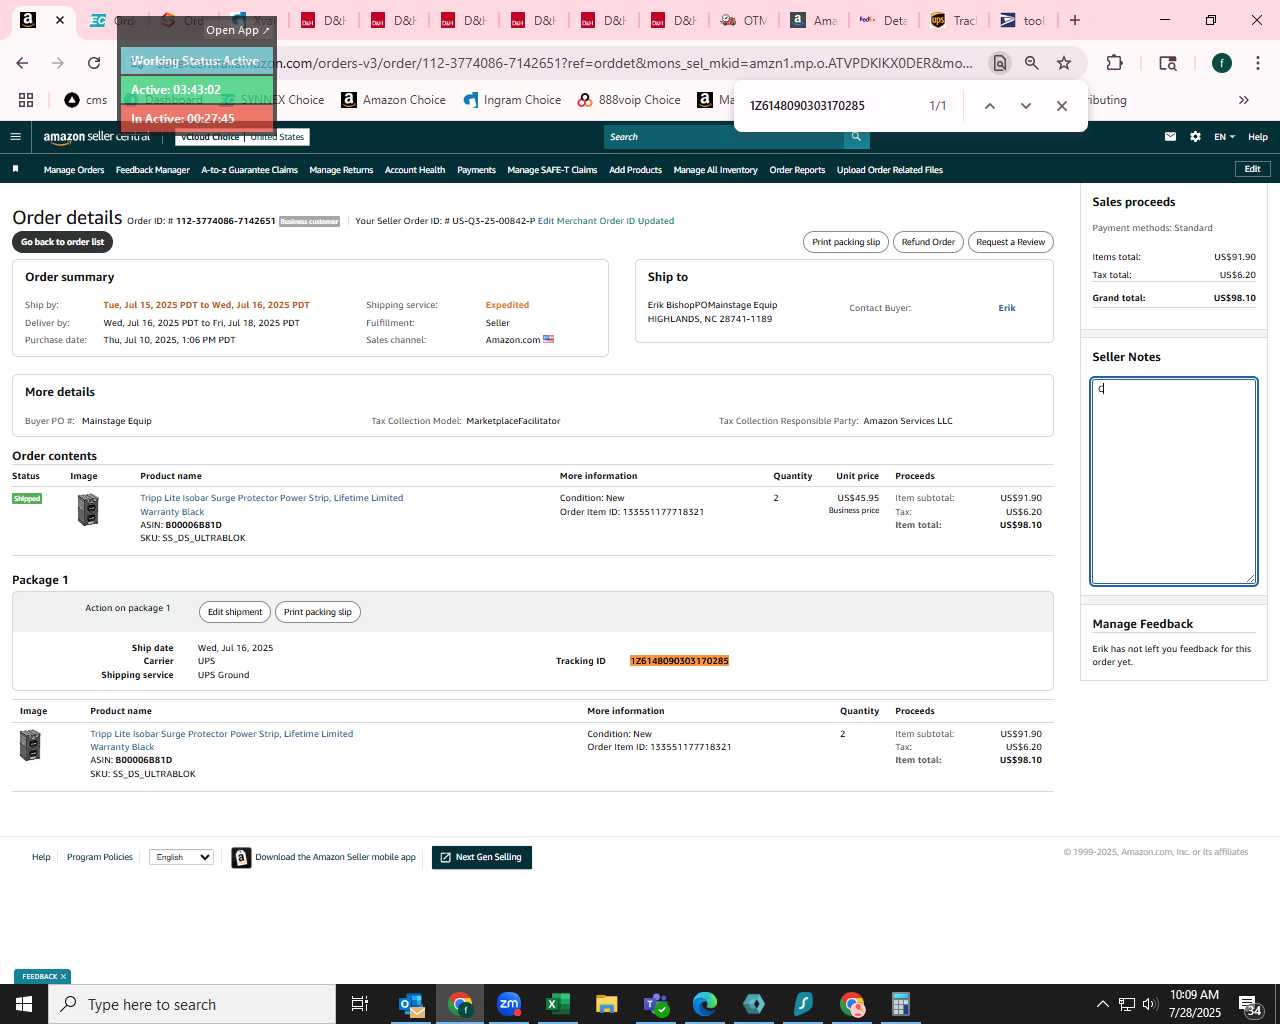Image resolution: width=1280 pixels, height=1024 pixels.
Task: Click product thumbnail in order contents
Action: point(88,510)
